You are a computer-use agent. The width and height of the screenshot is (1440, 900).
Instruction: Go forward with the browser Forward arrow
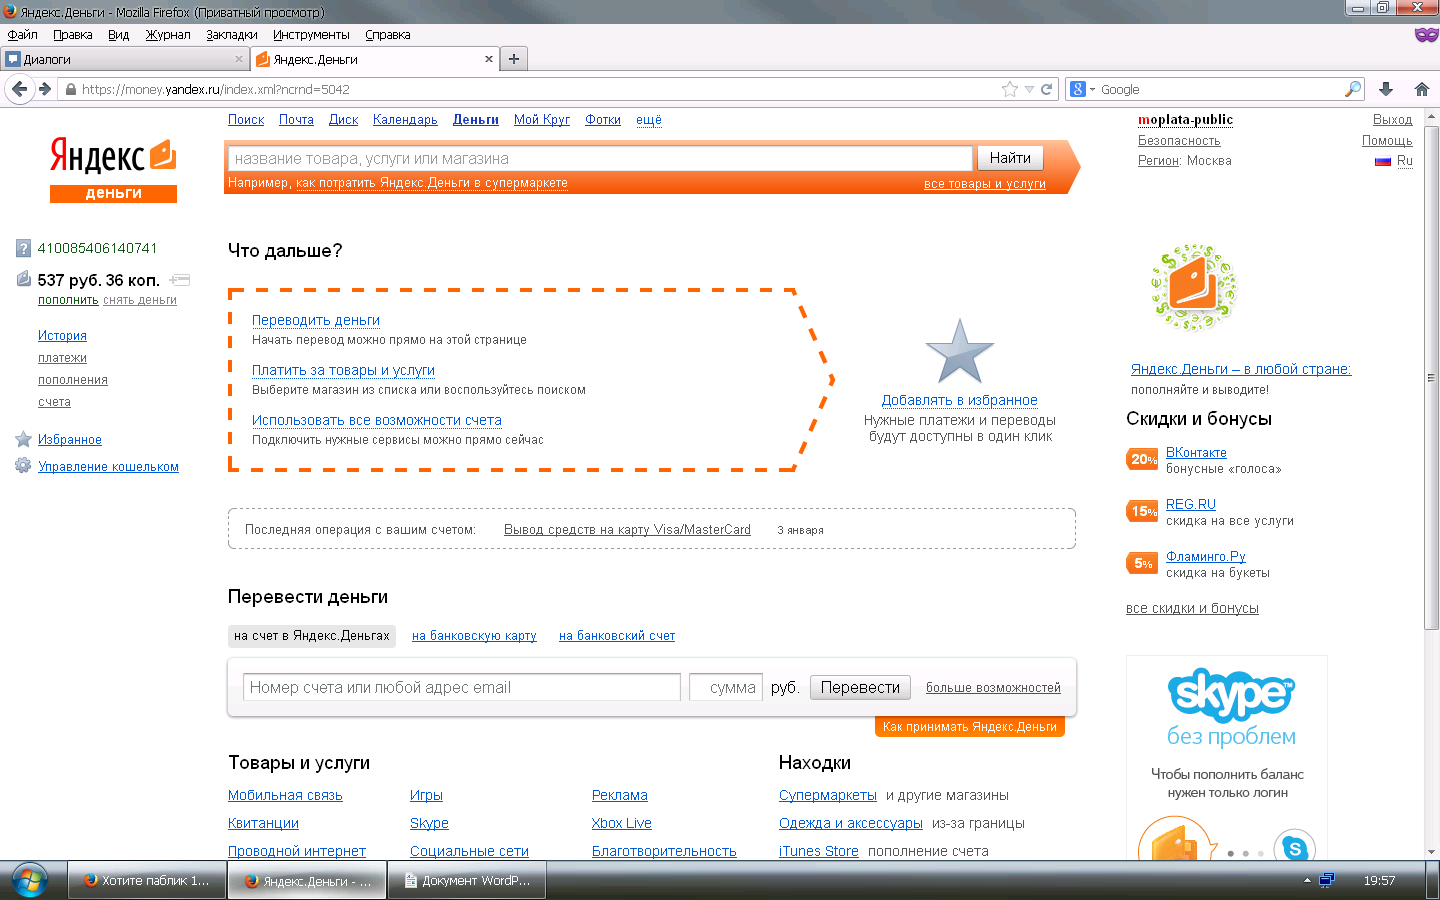point(45,89)
